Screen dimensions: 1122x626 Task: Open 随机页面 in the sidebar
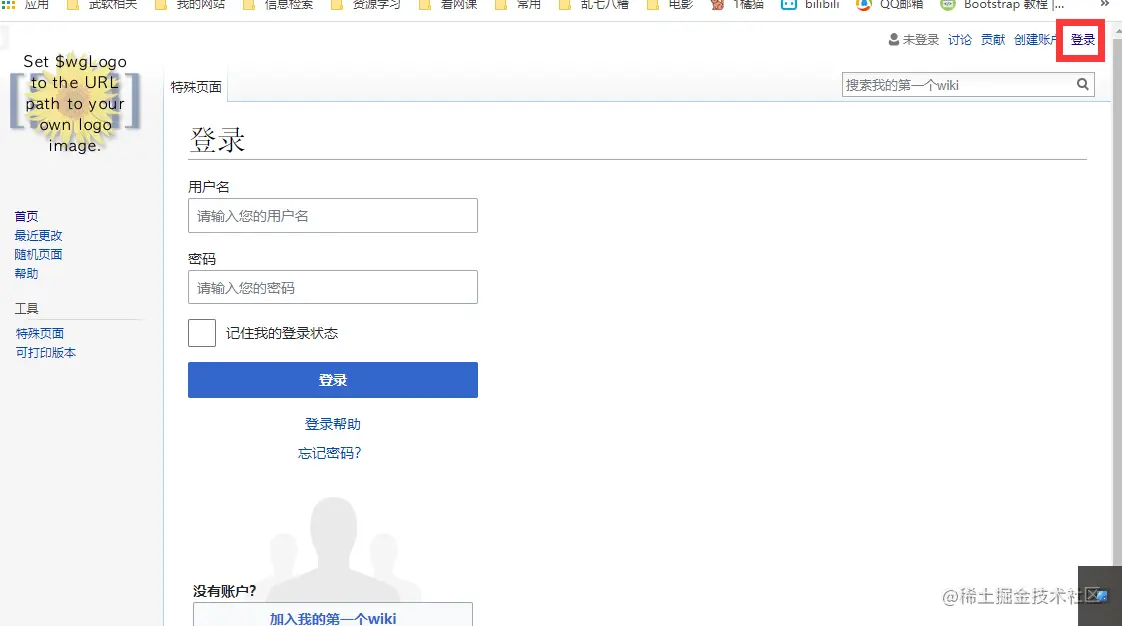pyautogui.click(x=39, y=255)
